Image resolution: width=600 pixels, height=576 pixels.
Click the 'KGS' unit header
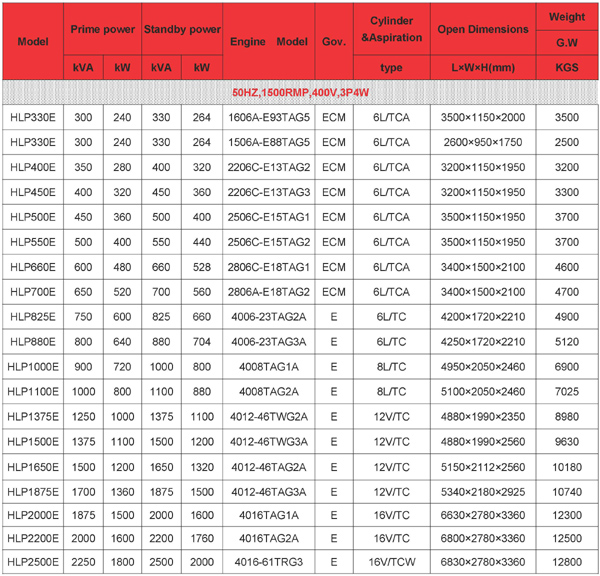[567, 67]
